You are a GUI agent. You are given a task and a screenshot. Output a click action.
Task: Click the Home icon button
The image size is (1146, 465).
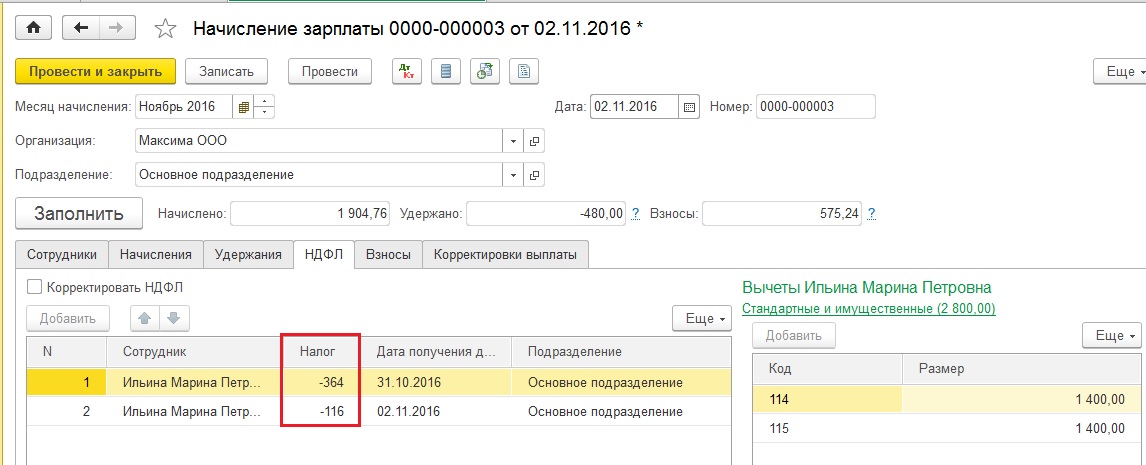click(x=33, y=28)
